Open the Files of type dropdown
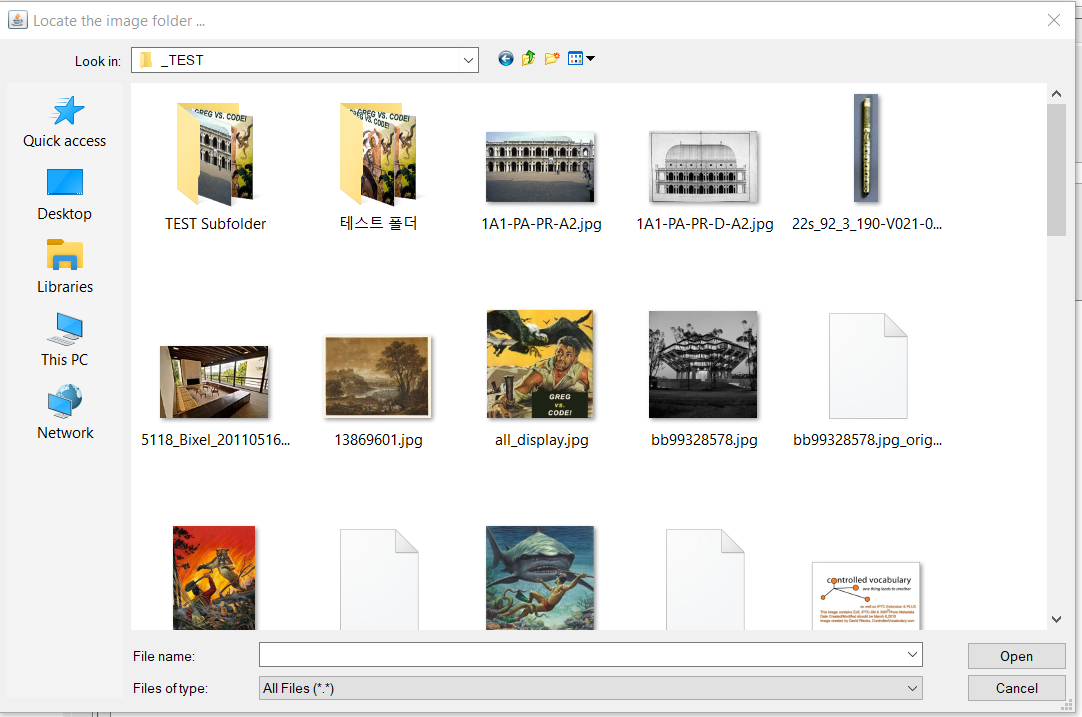Screen dimensions: 1082x717 [x=591, y=688]
